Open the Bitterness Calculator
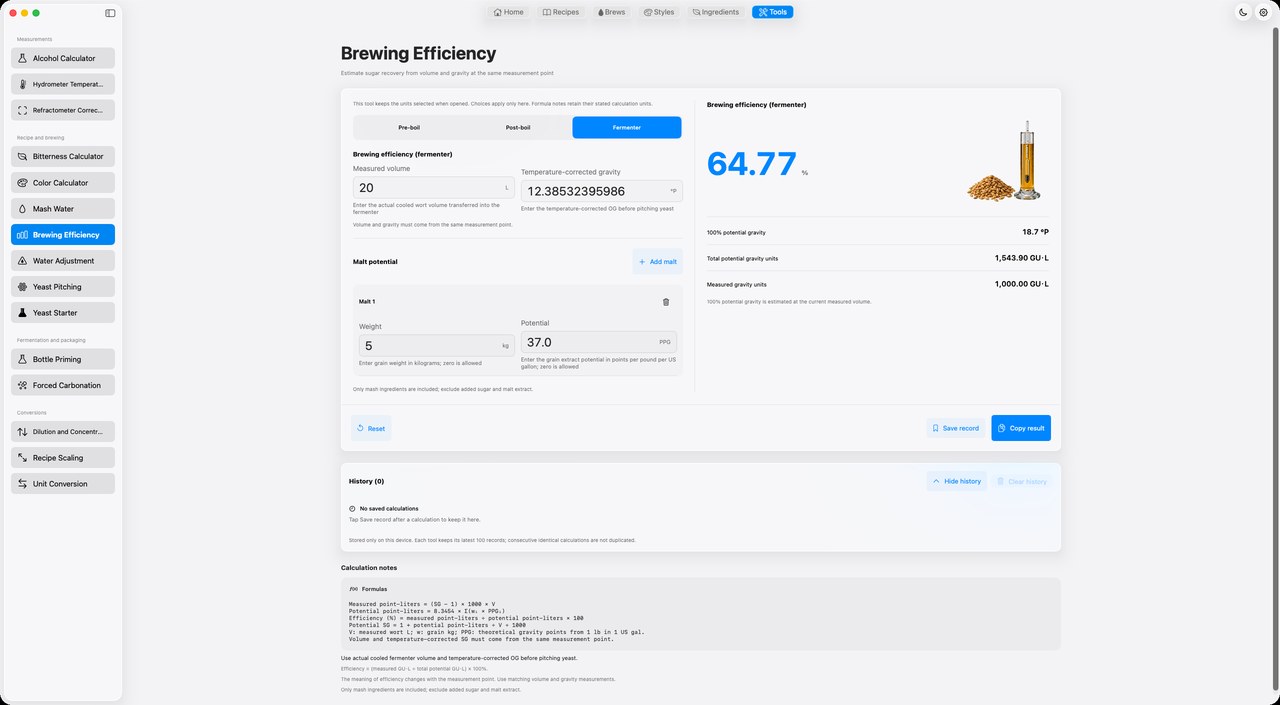This screenshot has height=705, width=1280. pos(63,156)
